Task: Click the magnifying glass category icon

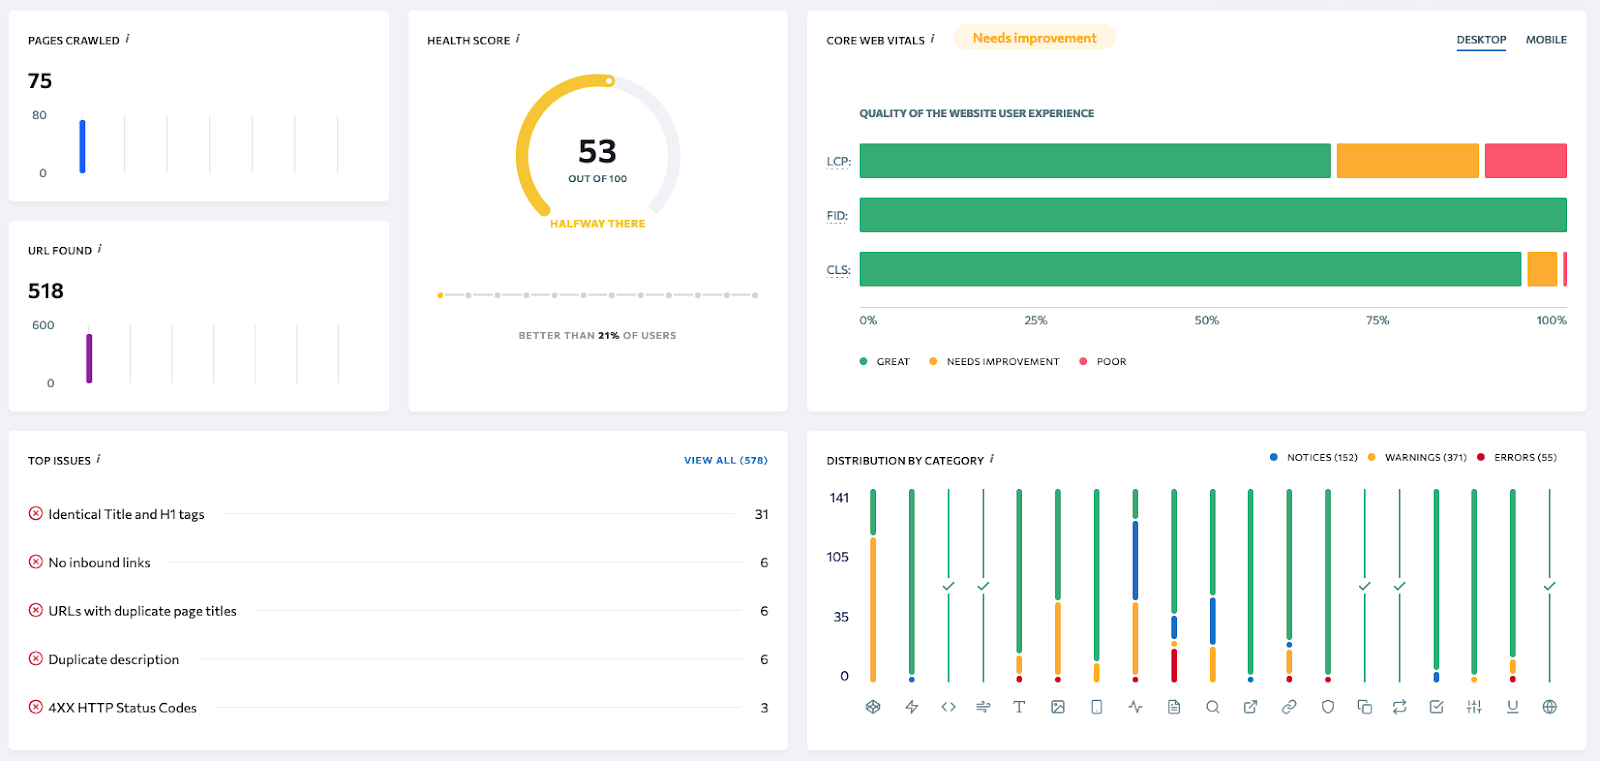Action: click(x=1212, y=707)
